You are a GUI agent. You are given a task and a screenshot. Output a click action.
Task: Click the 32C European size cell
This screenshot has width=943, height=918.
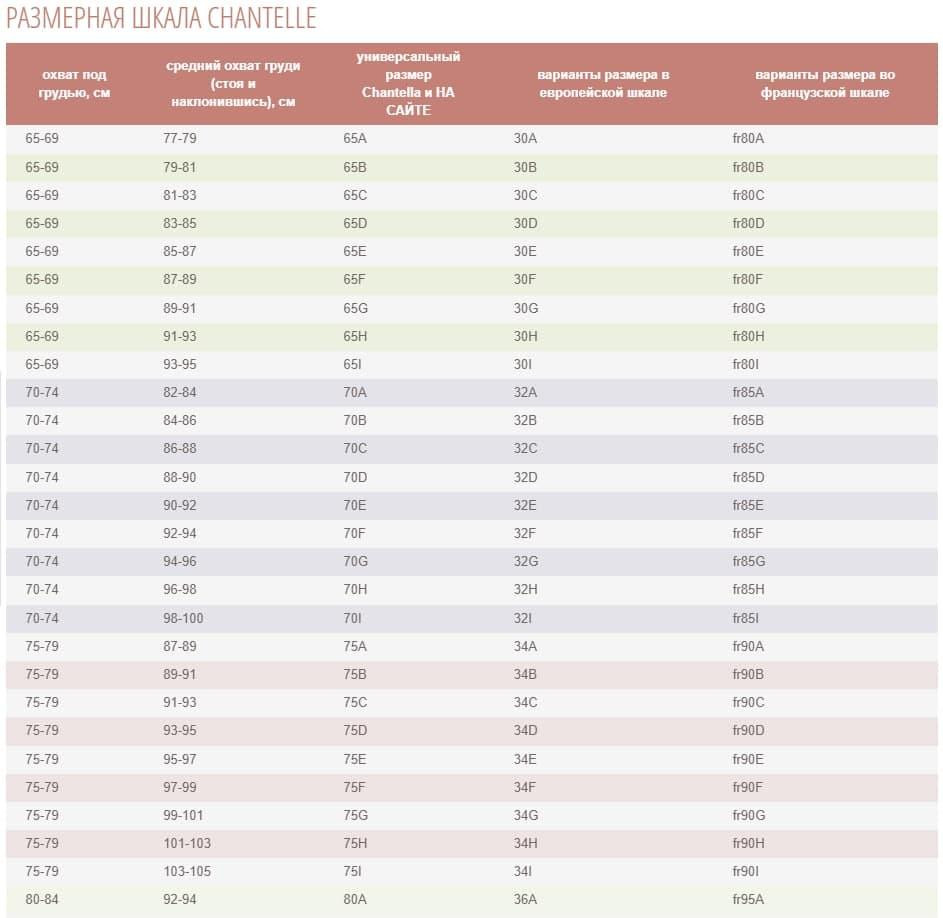click(x=525, y=448)
